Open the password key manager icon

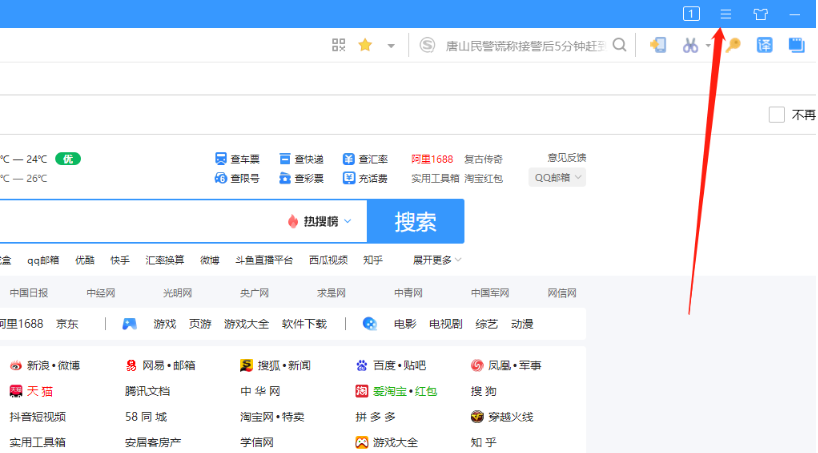pyautogui.click(x=732, y=45)
